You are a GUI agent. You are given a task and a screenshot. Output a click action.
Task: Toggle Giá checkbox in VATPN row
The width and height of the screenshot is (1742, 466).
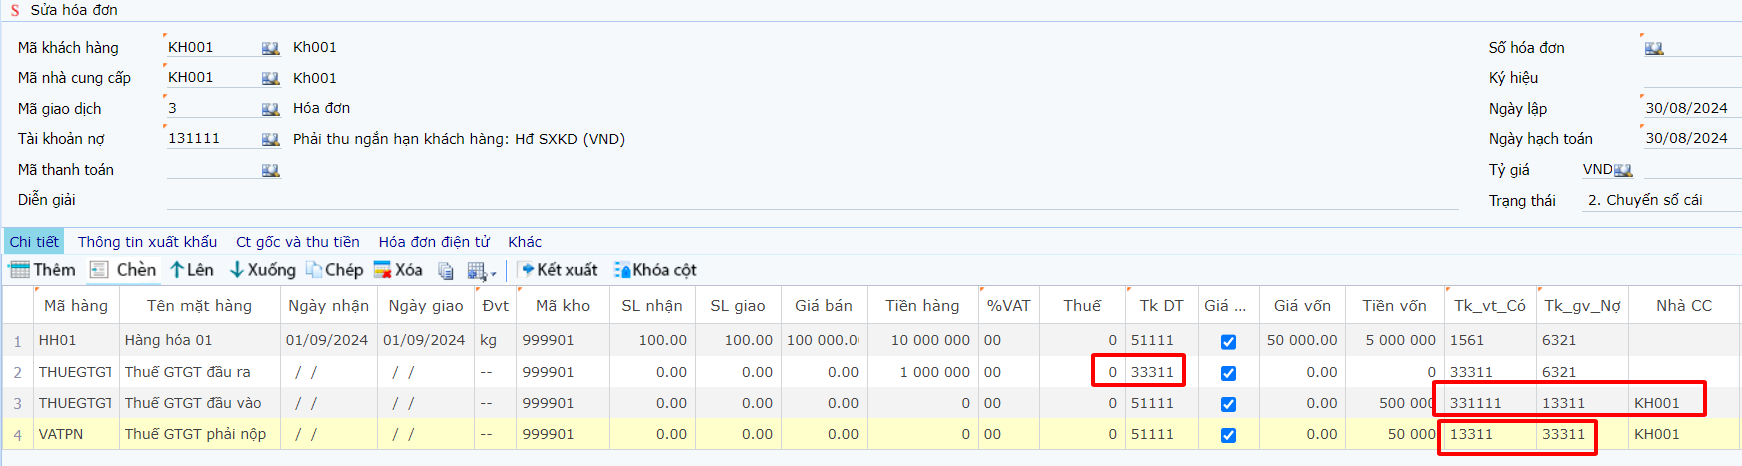[x=1228, y=435]
